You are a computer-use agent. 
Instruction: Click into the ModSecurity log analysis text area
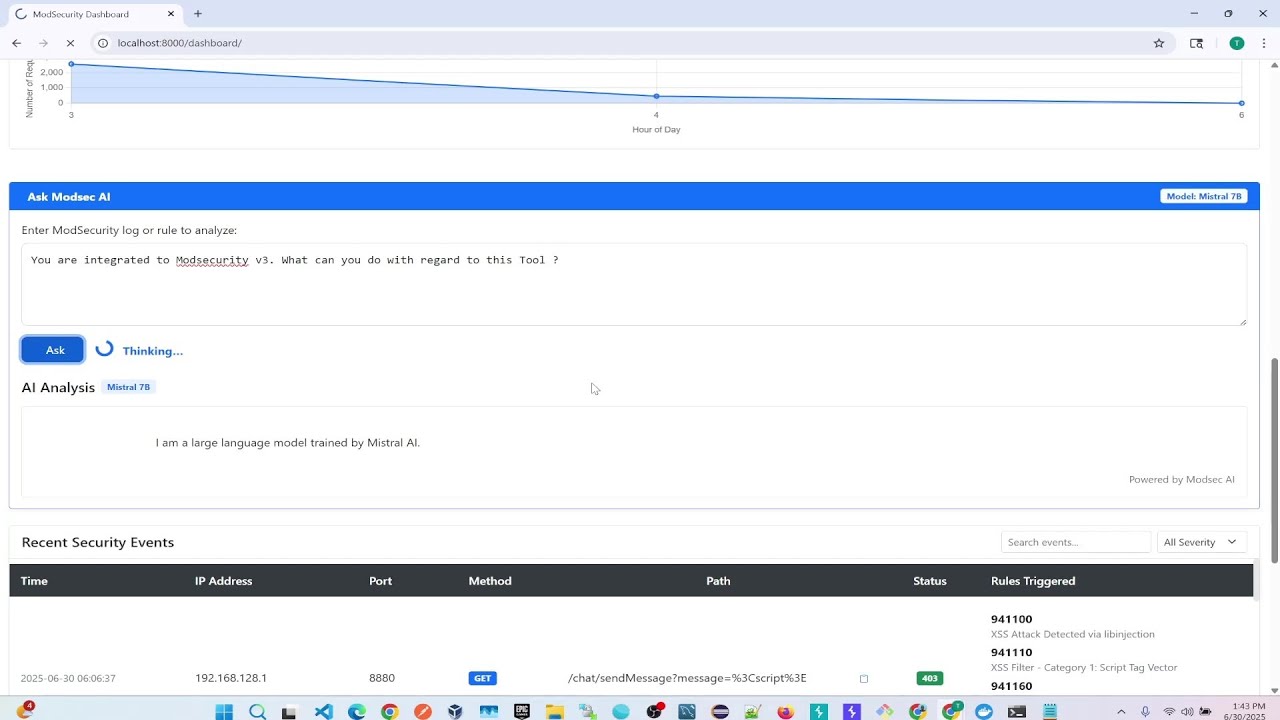[x=634, y=284]
